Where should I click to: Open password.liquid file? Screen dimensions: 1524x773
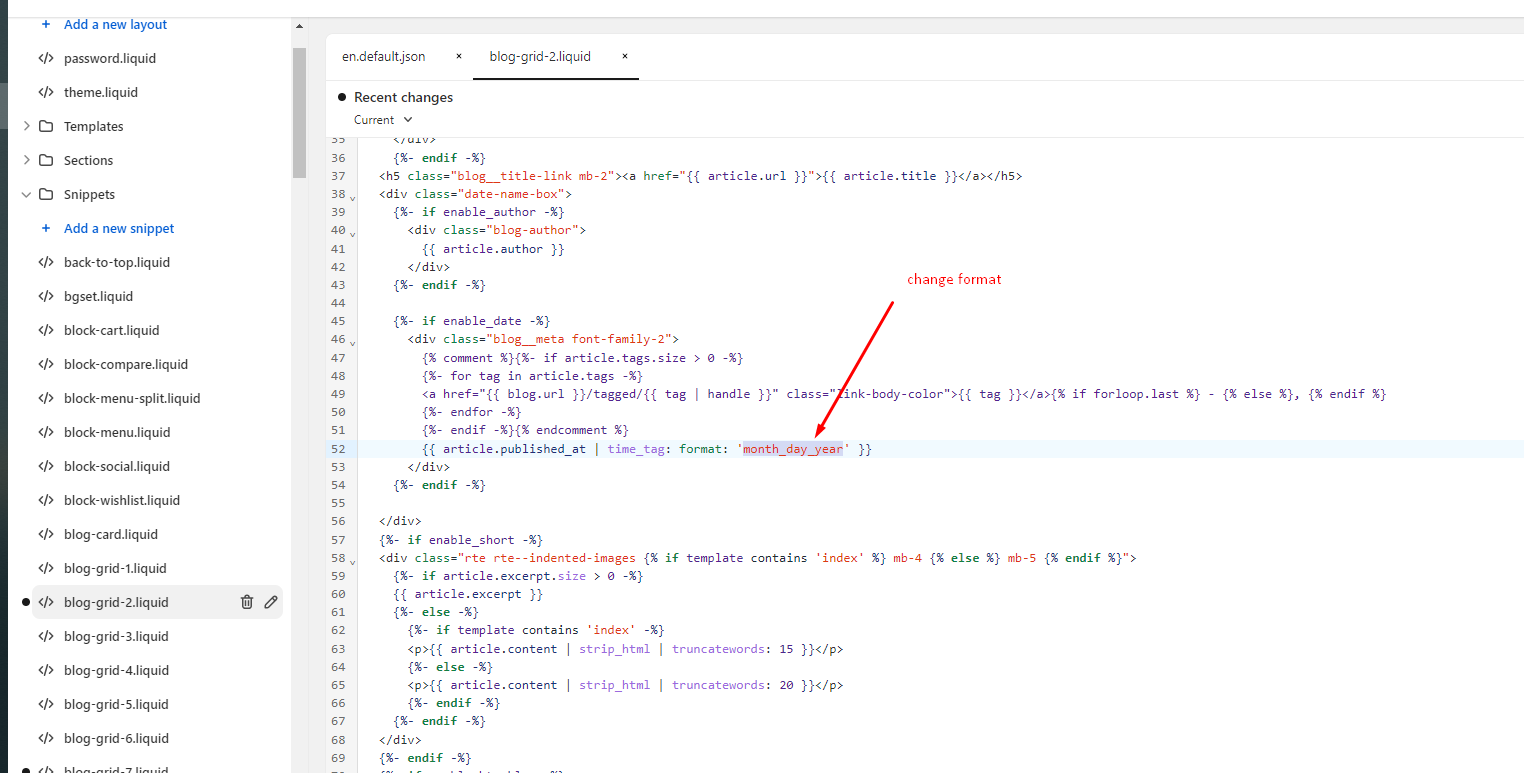tap(110, 58)
